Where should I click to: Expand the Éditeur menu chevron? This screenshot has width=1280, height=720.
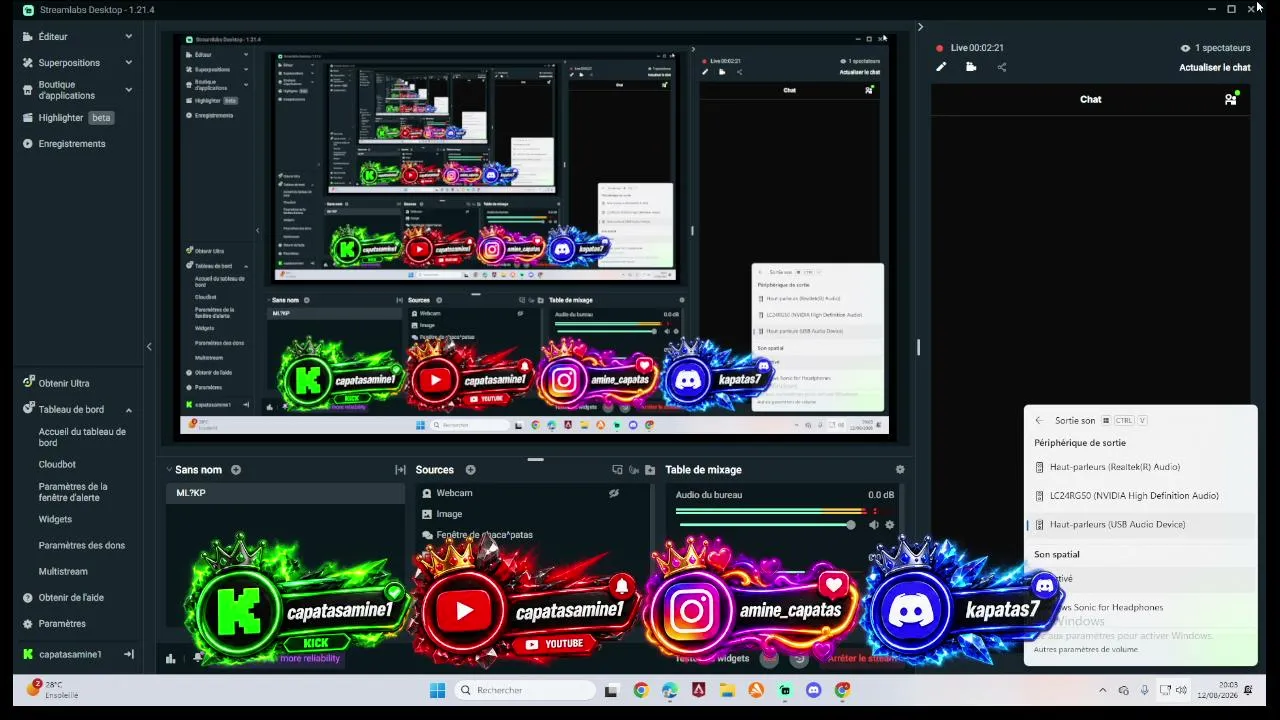(129, 36)
